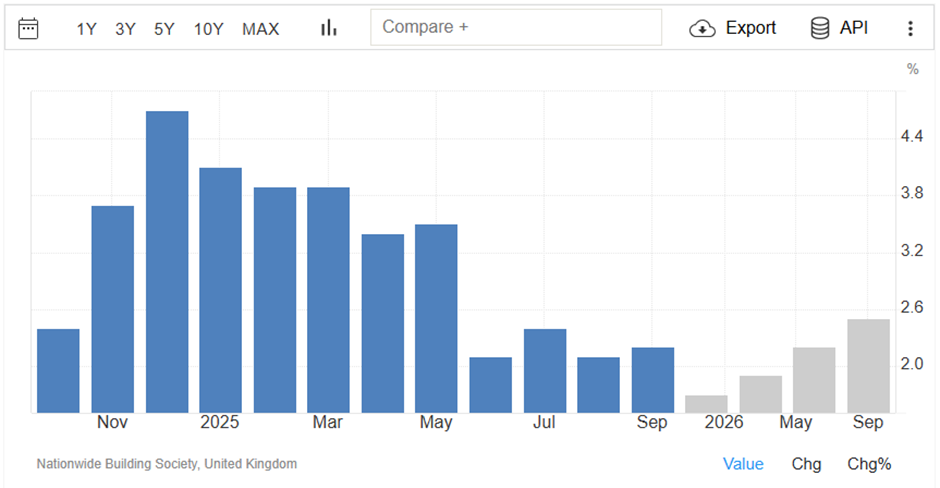Click the Mar x-axis label
The height and width of the screenshot is (488, 940).
(x=327, y=422)
